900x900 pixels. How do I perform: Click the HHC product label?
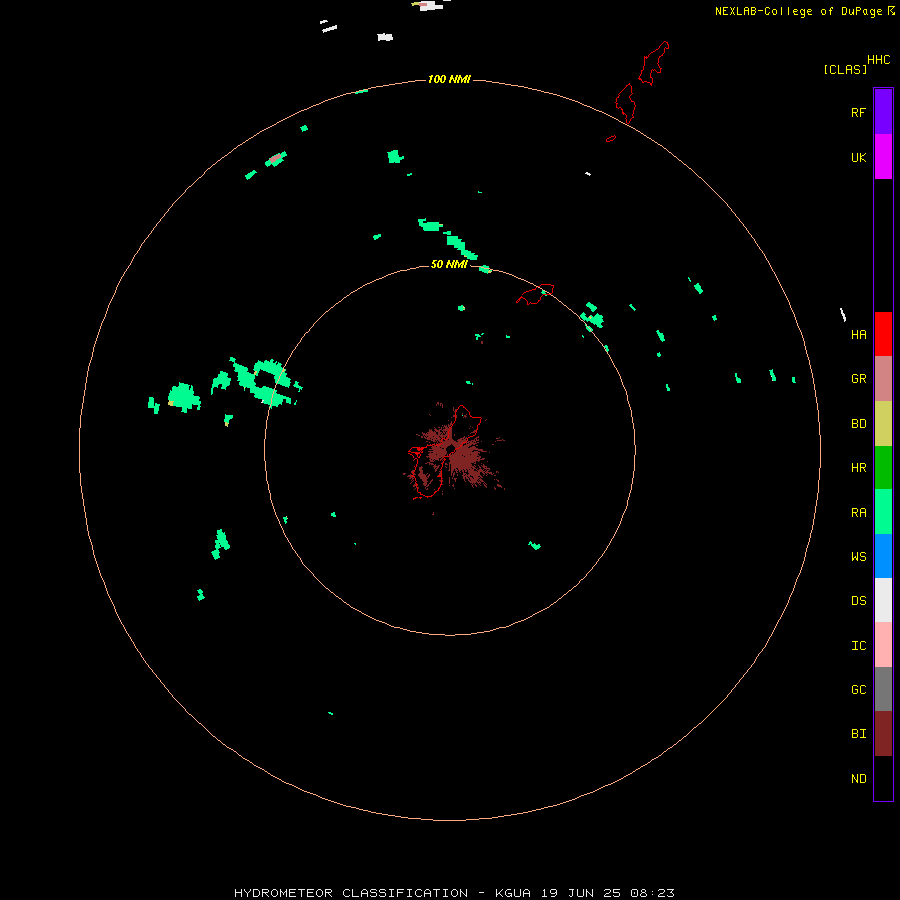pos(878,60)
